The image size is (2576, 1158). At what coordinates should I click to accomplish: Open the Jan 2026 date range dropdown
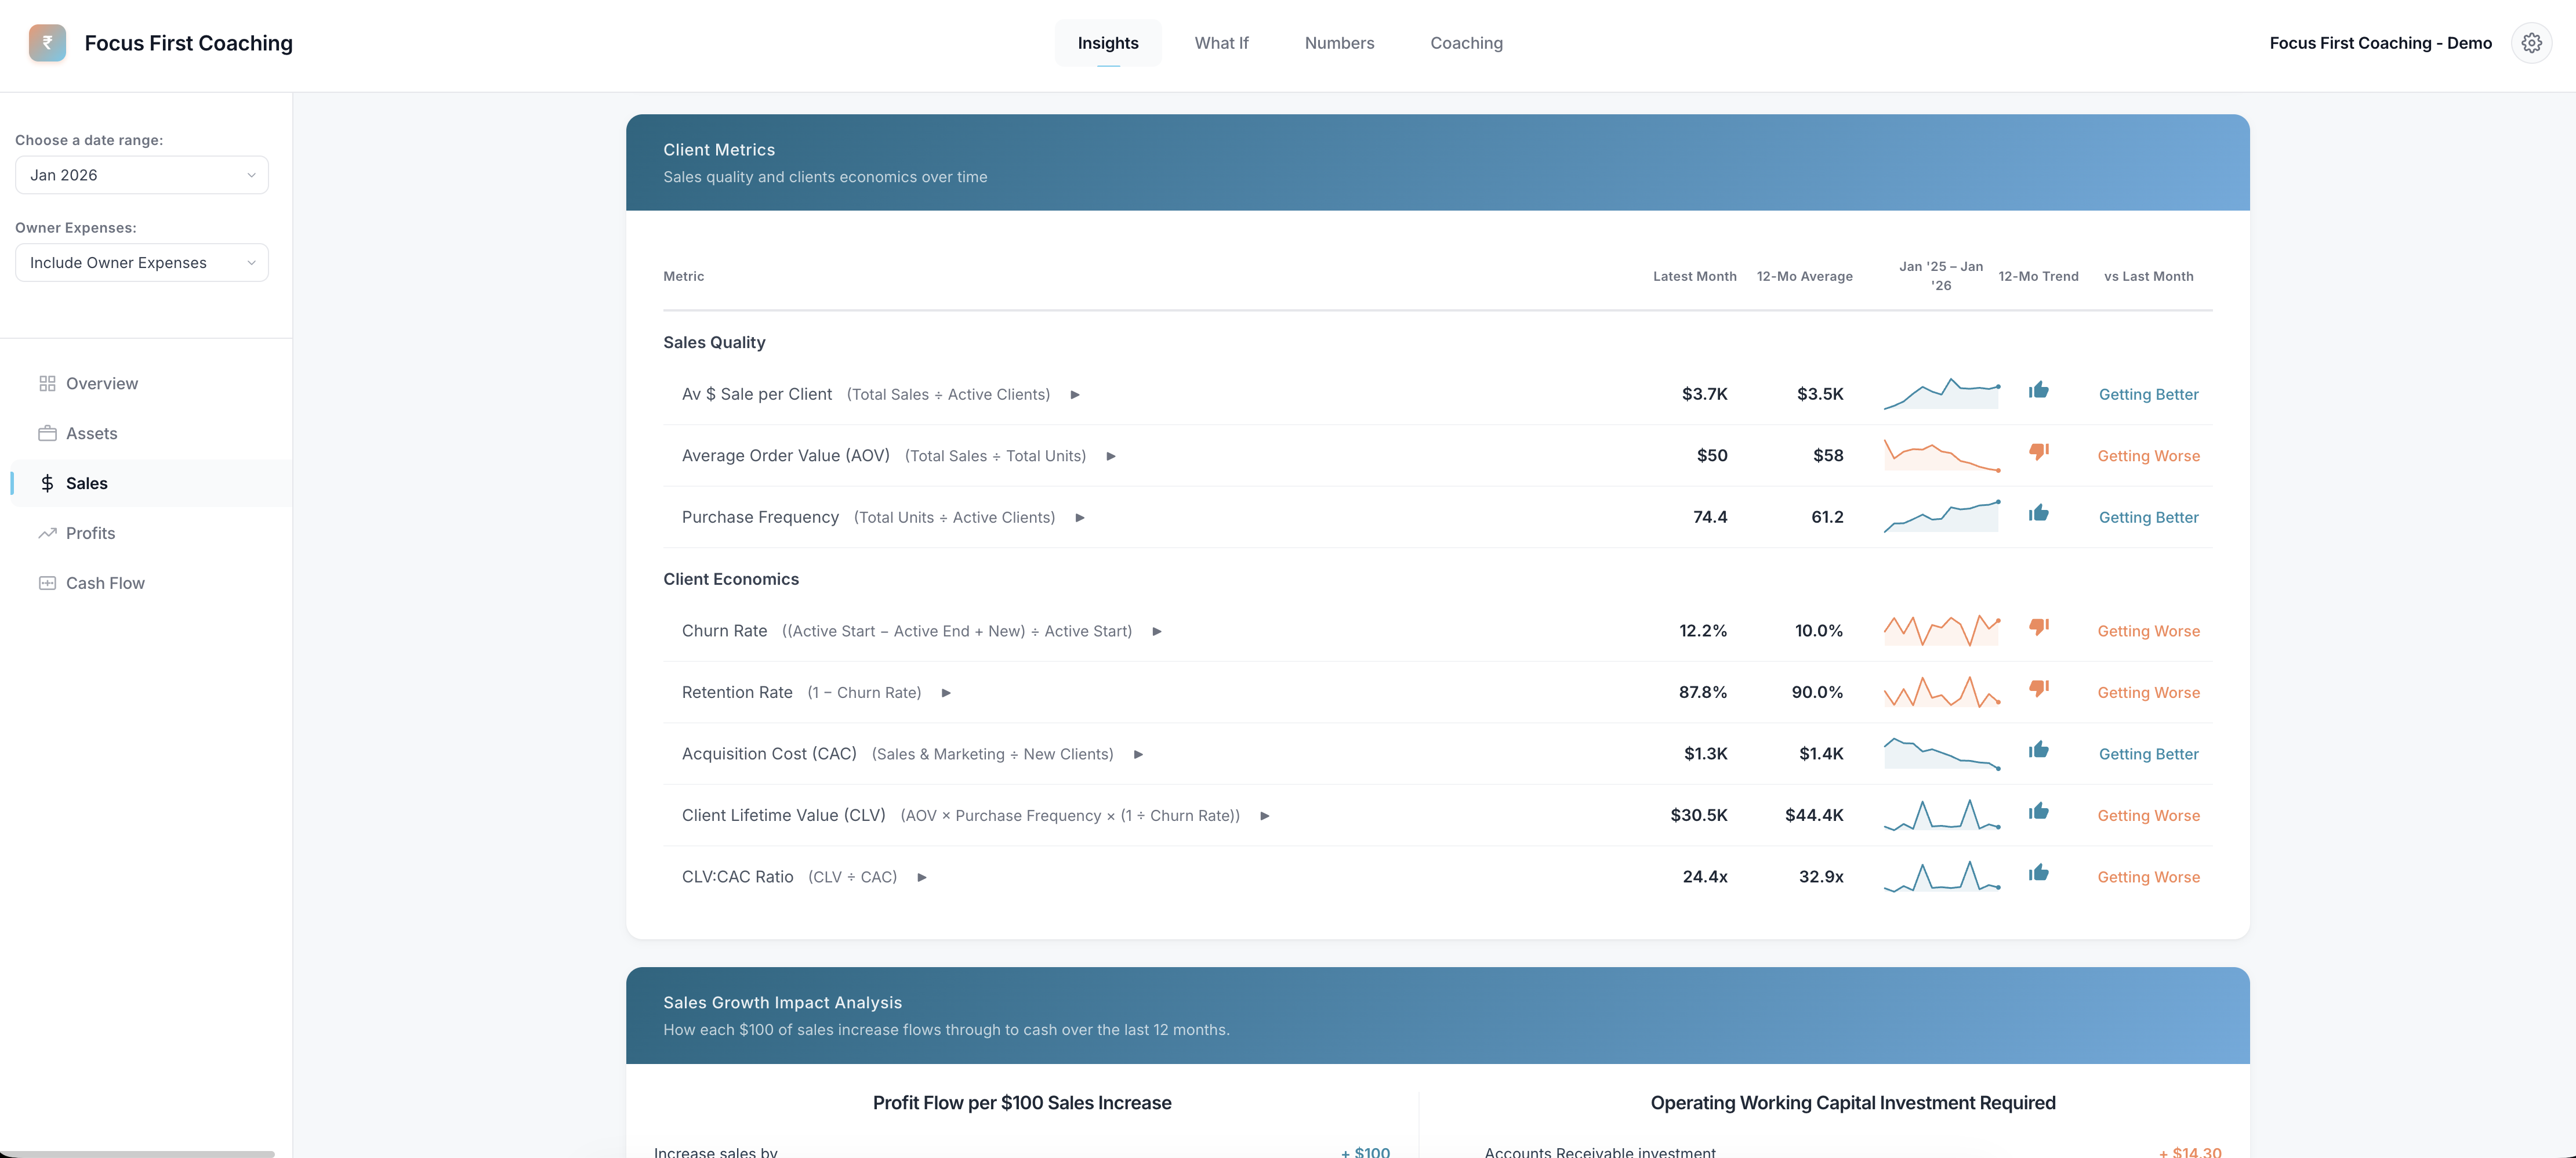(x=141, y=174)
